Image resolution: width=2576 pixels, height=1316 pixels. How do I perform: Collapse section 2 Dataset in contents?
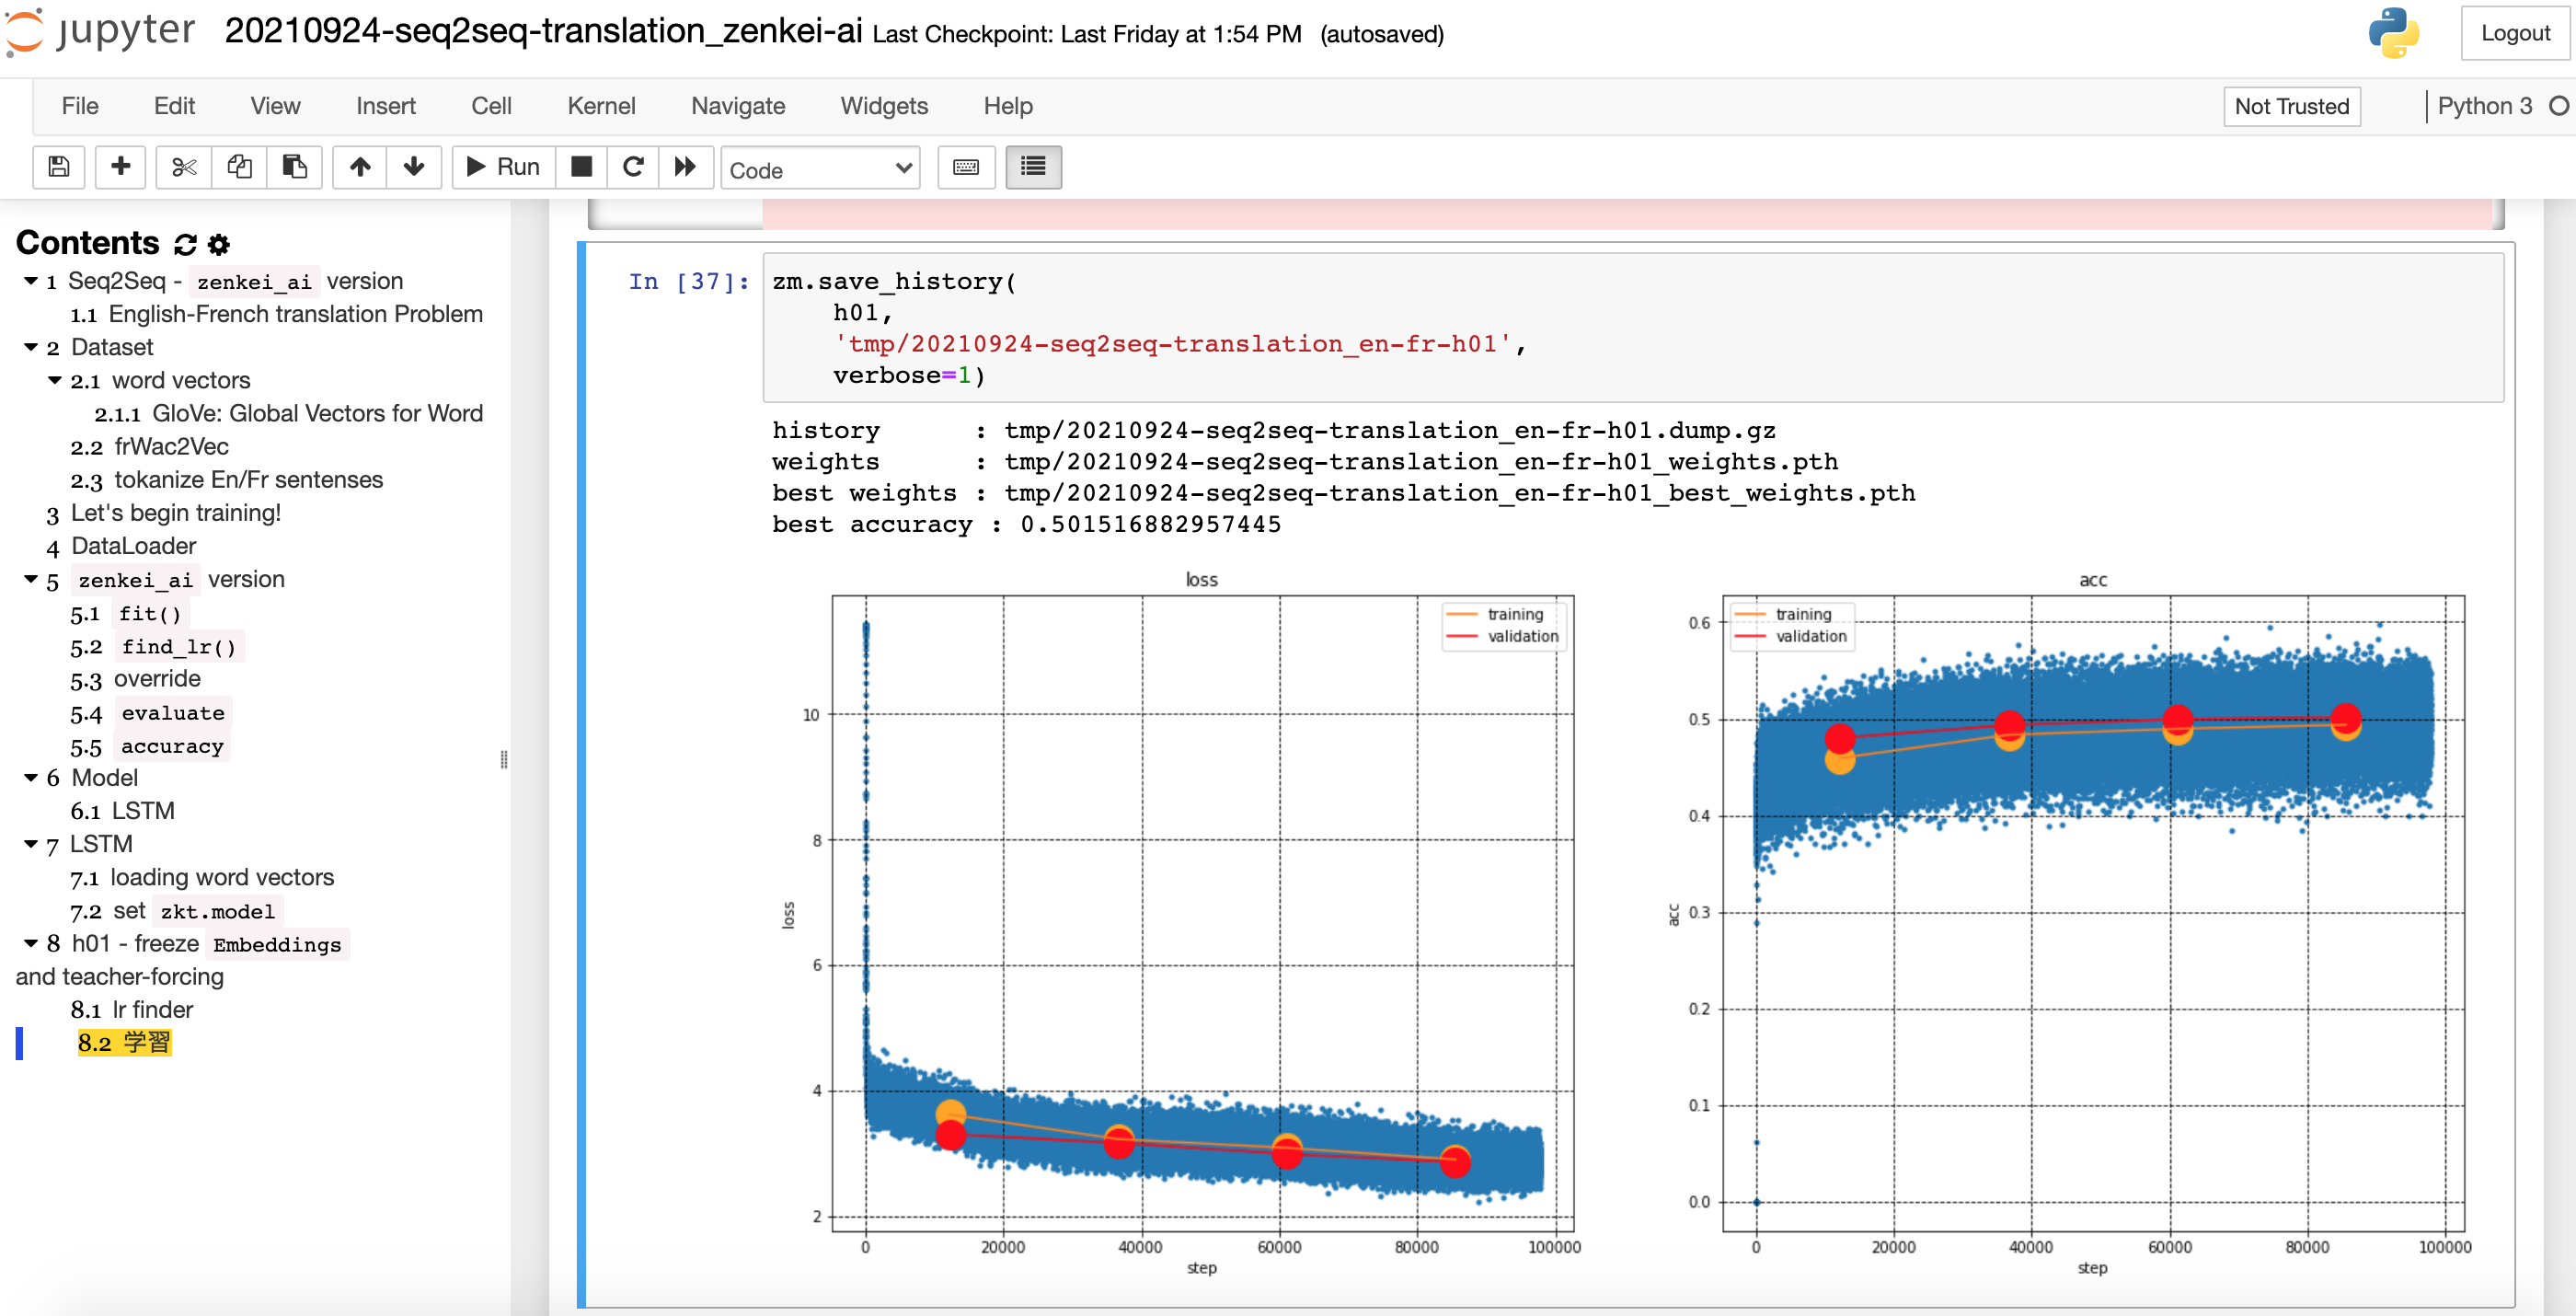[x=31, y=347]
